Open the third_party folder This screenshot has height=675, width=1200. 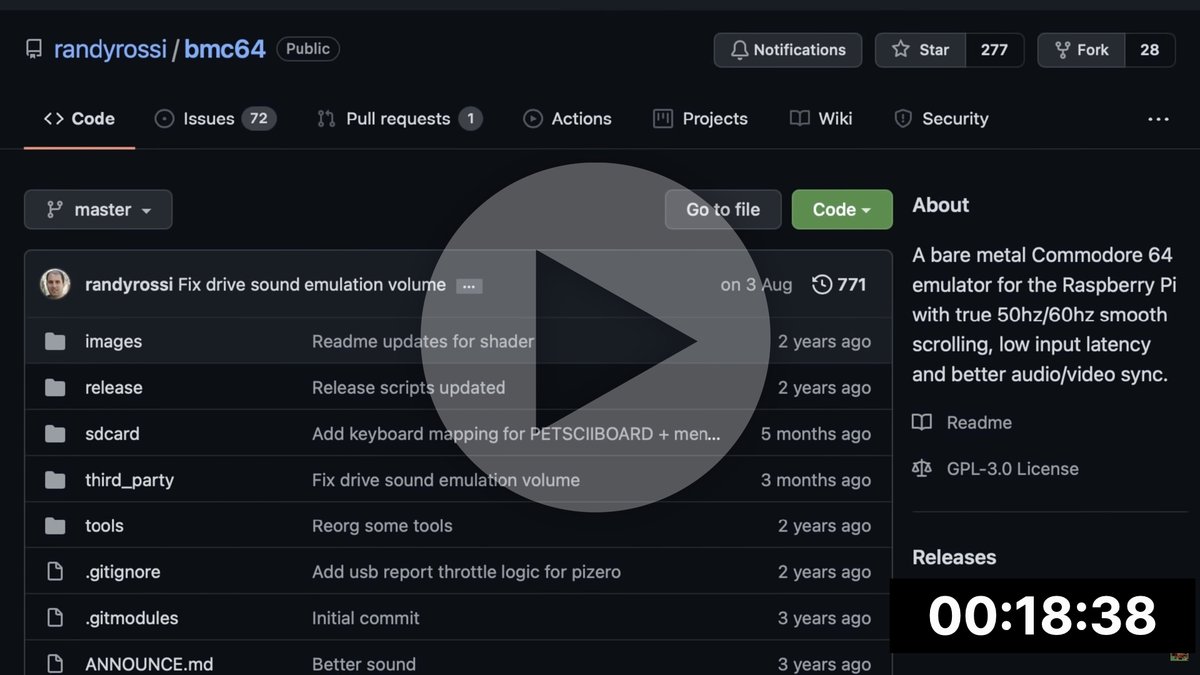[129, 480]
